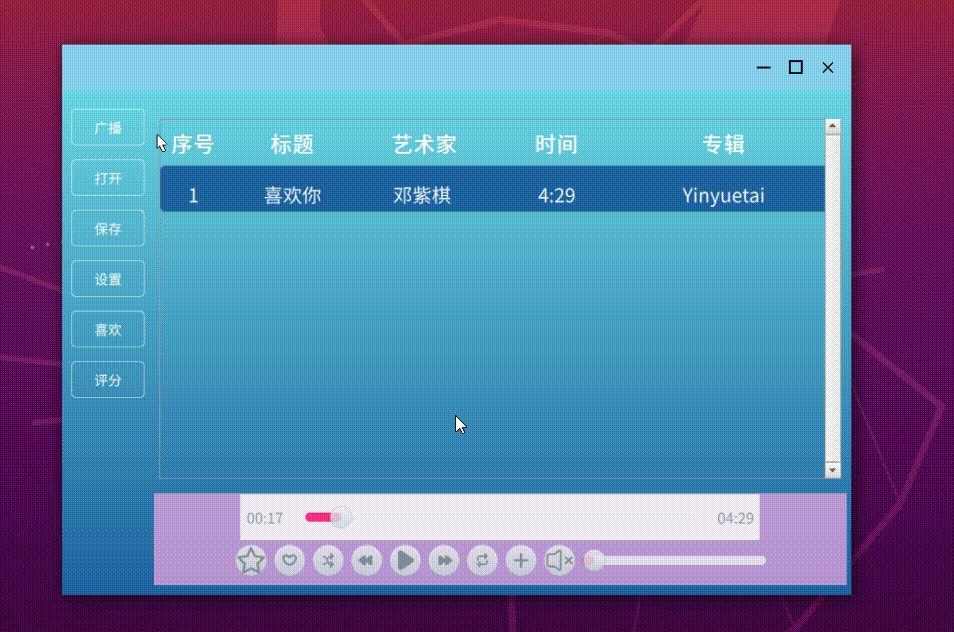Minimize the music player window
Viewport: 954px width, 632px height.
pos(764,68)
